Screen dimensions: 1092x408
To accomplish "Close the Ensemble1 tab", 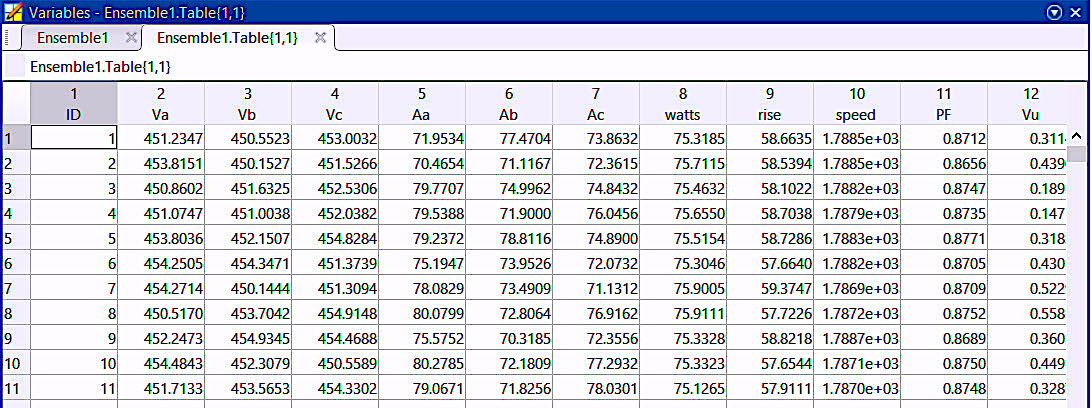I will (131, 38).
